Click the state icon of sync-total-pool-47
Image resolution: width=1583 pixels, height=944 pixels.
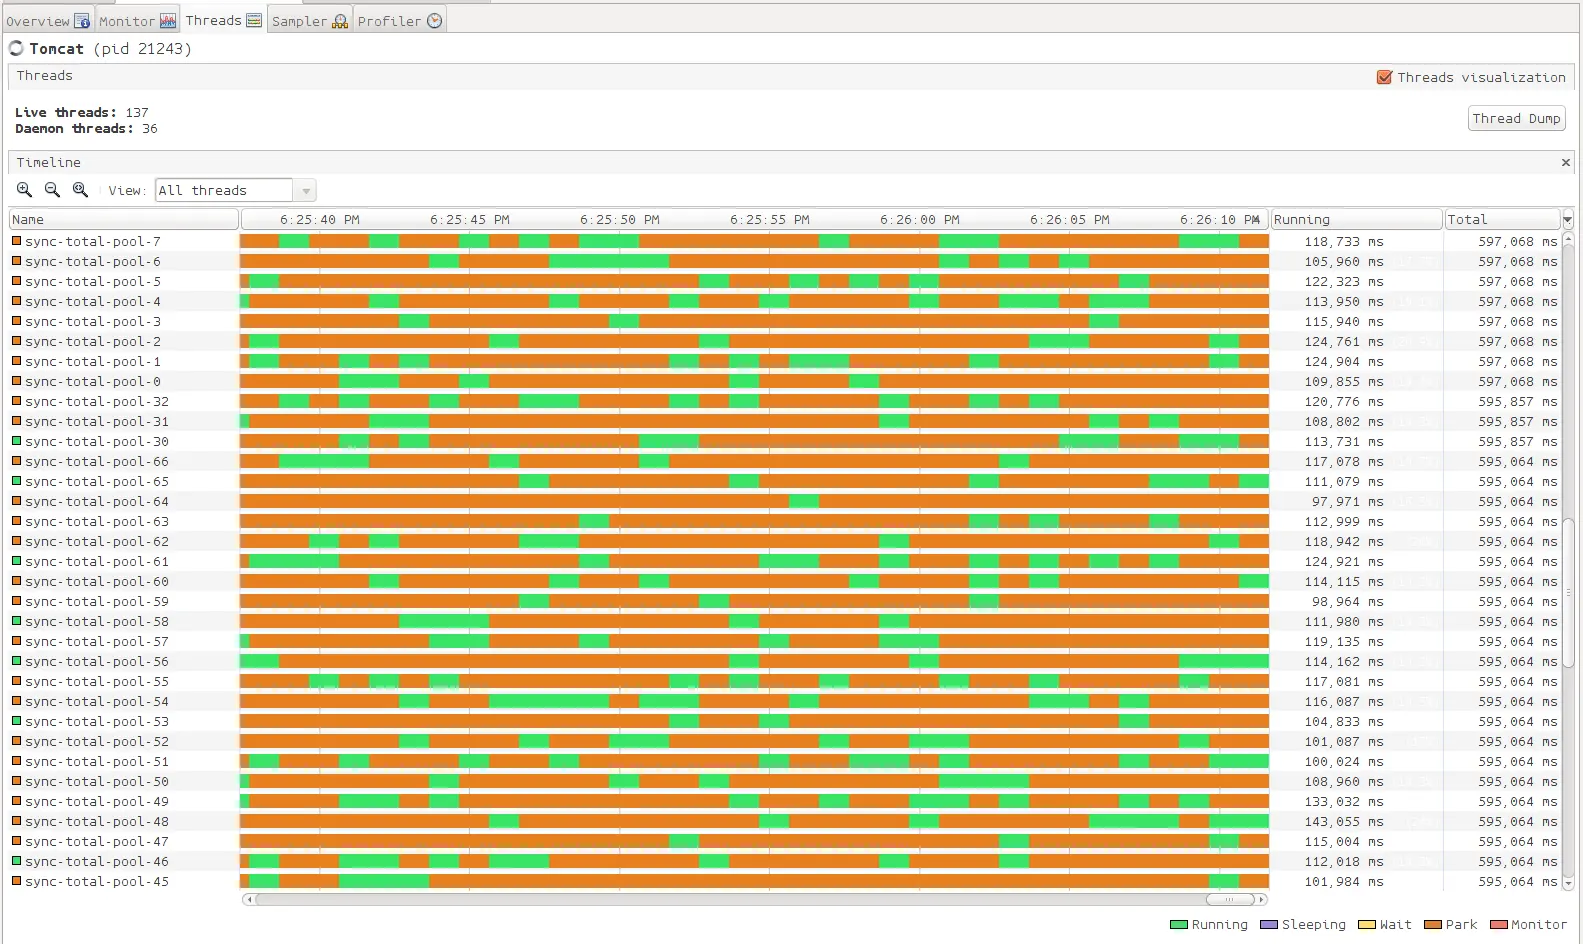coord(16,840)
